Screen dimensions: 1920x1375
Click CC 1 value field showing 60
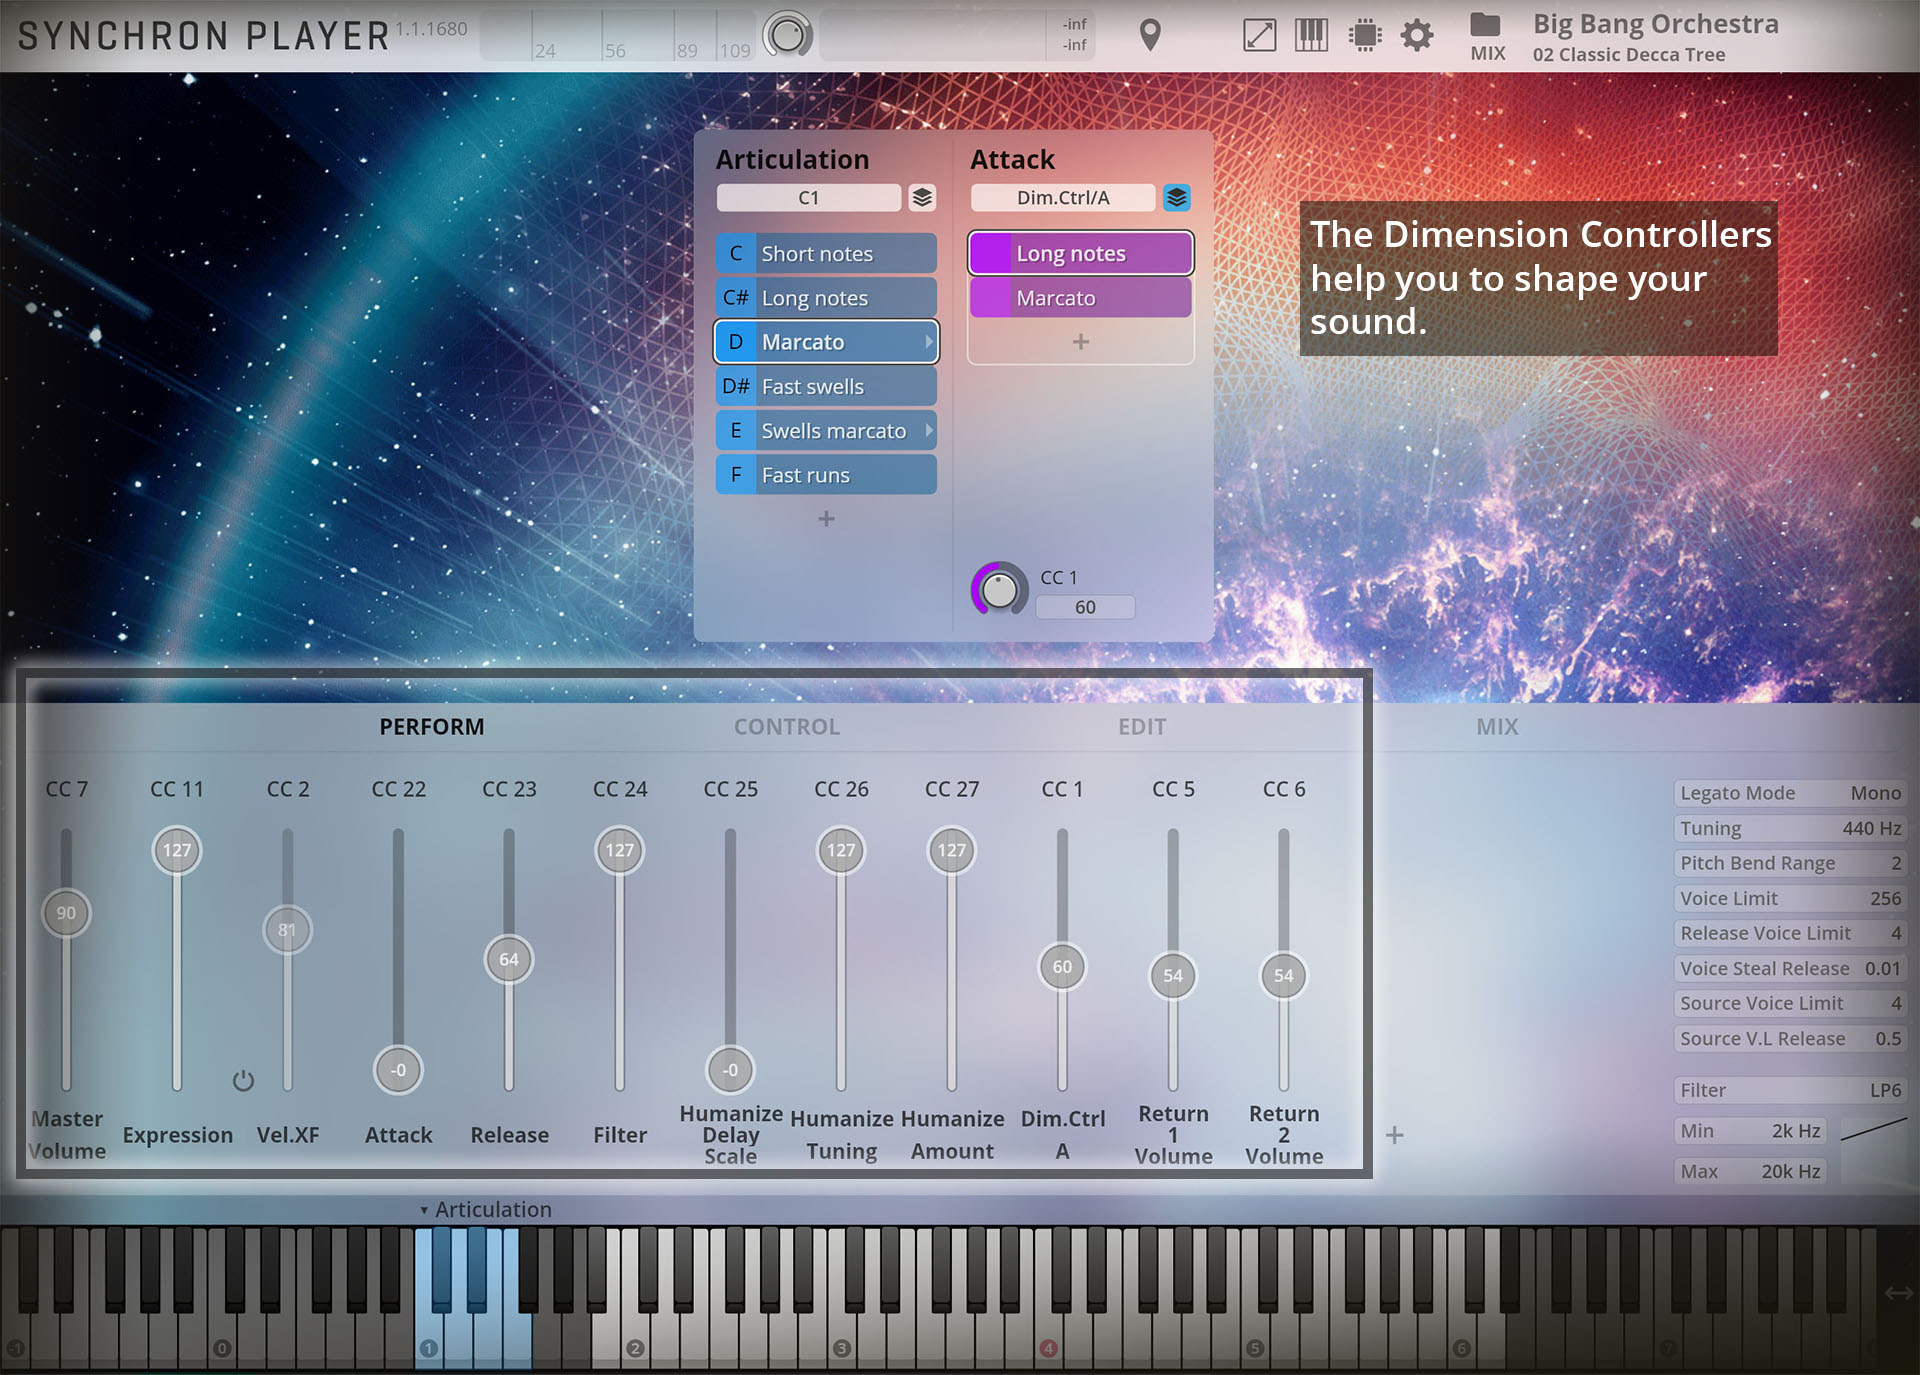pyautogui.click(x=1085, y=607)
